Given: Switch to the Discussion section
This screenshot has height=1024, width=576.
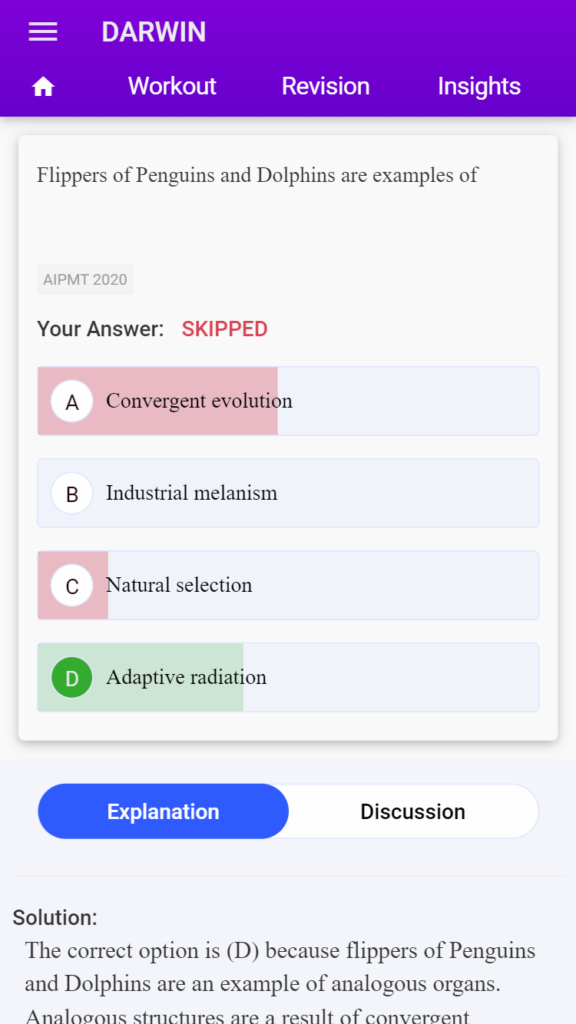Looking at the screenshot, I should click(x=413, y=812).
